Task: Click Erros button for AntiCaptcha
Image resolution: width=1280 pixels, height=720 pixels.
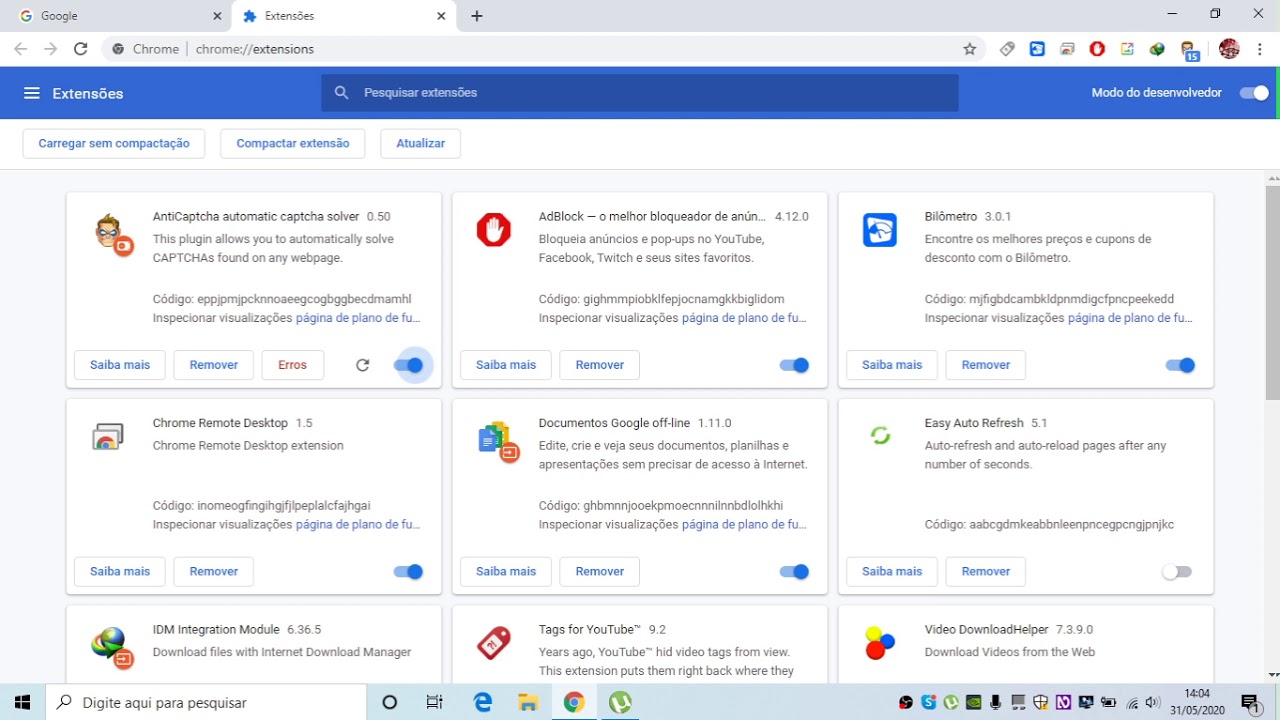Action: 293,365
